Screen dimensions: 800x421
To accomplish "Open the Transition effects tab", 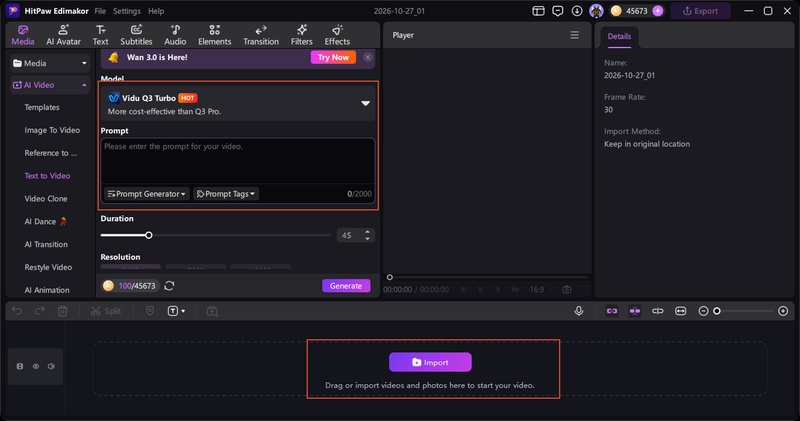I will click(261, 35).
